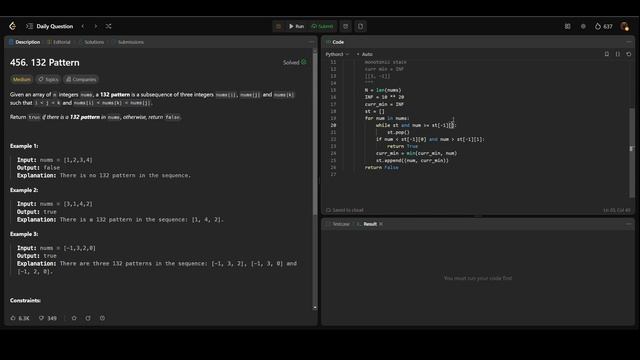Click the Saved to cloud status
The width and height of the screenshot is (640, 360).
344,210
